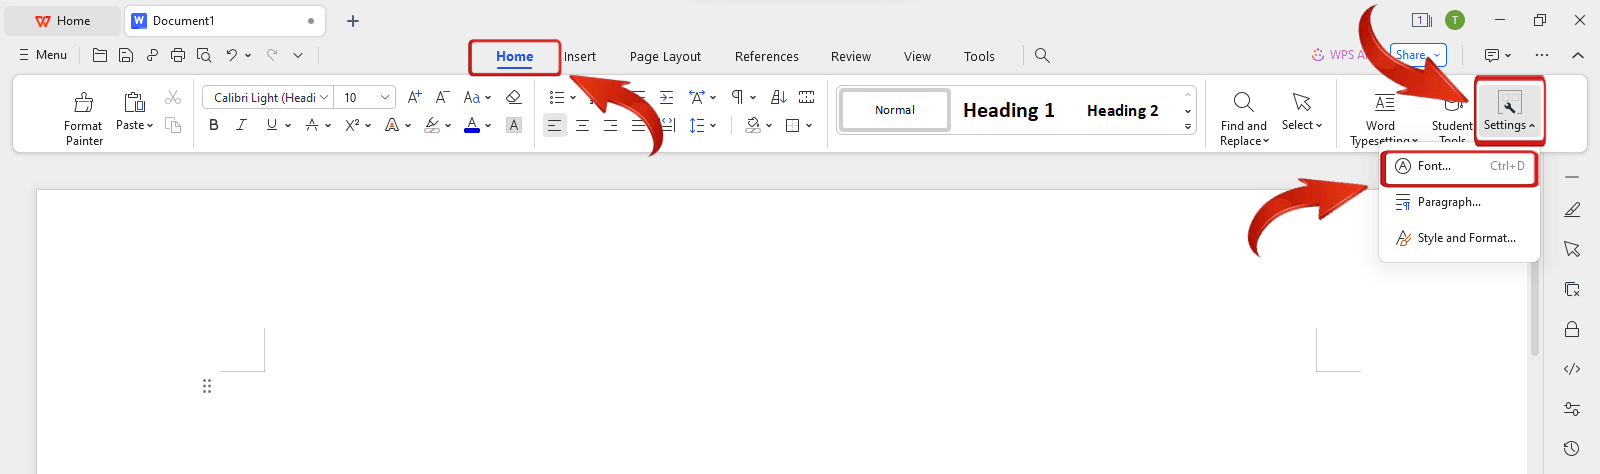Switch to the Home ribbon tab
The image size is (1600, 474).
pyautogui.click(x=515, y=57)
